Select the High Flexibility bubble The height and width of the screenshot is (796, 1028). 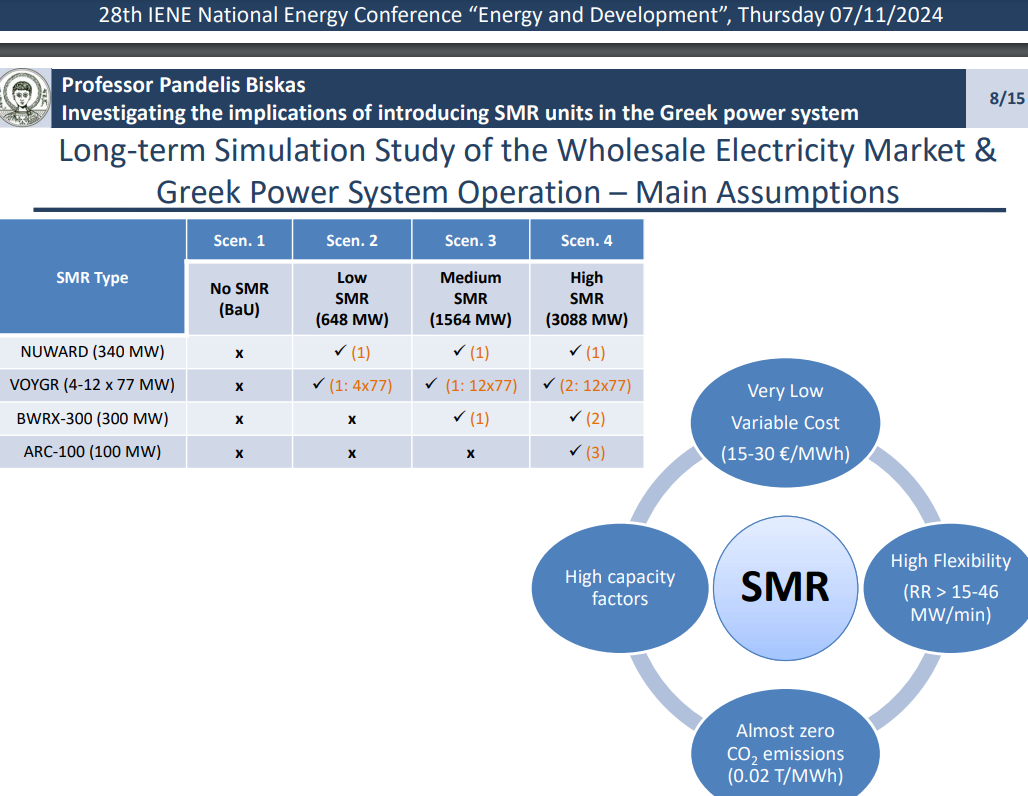[950, 587]
